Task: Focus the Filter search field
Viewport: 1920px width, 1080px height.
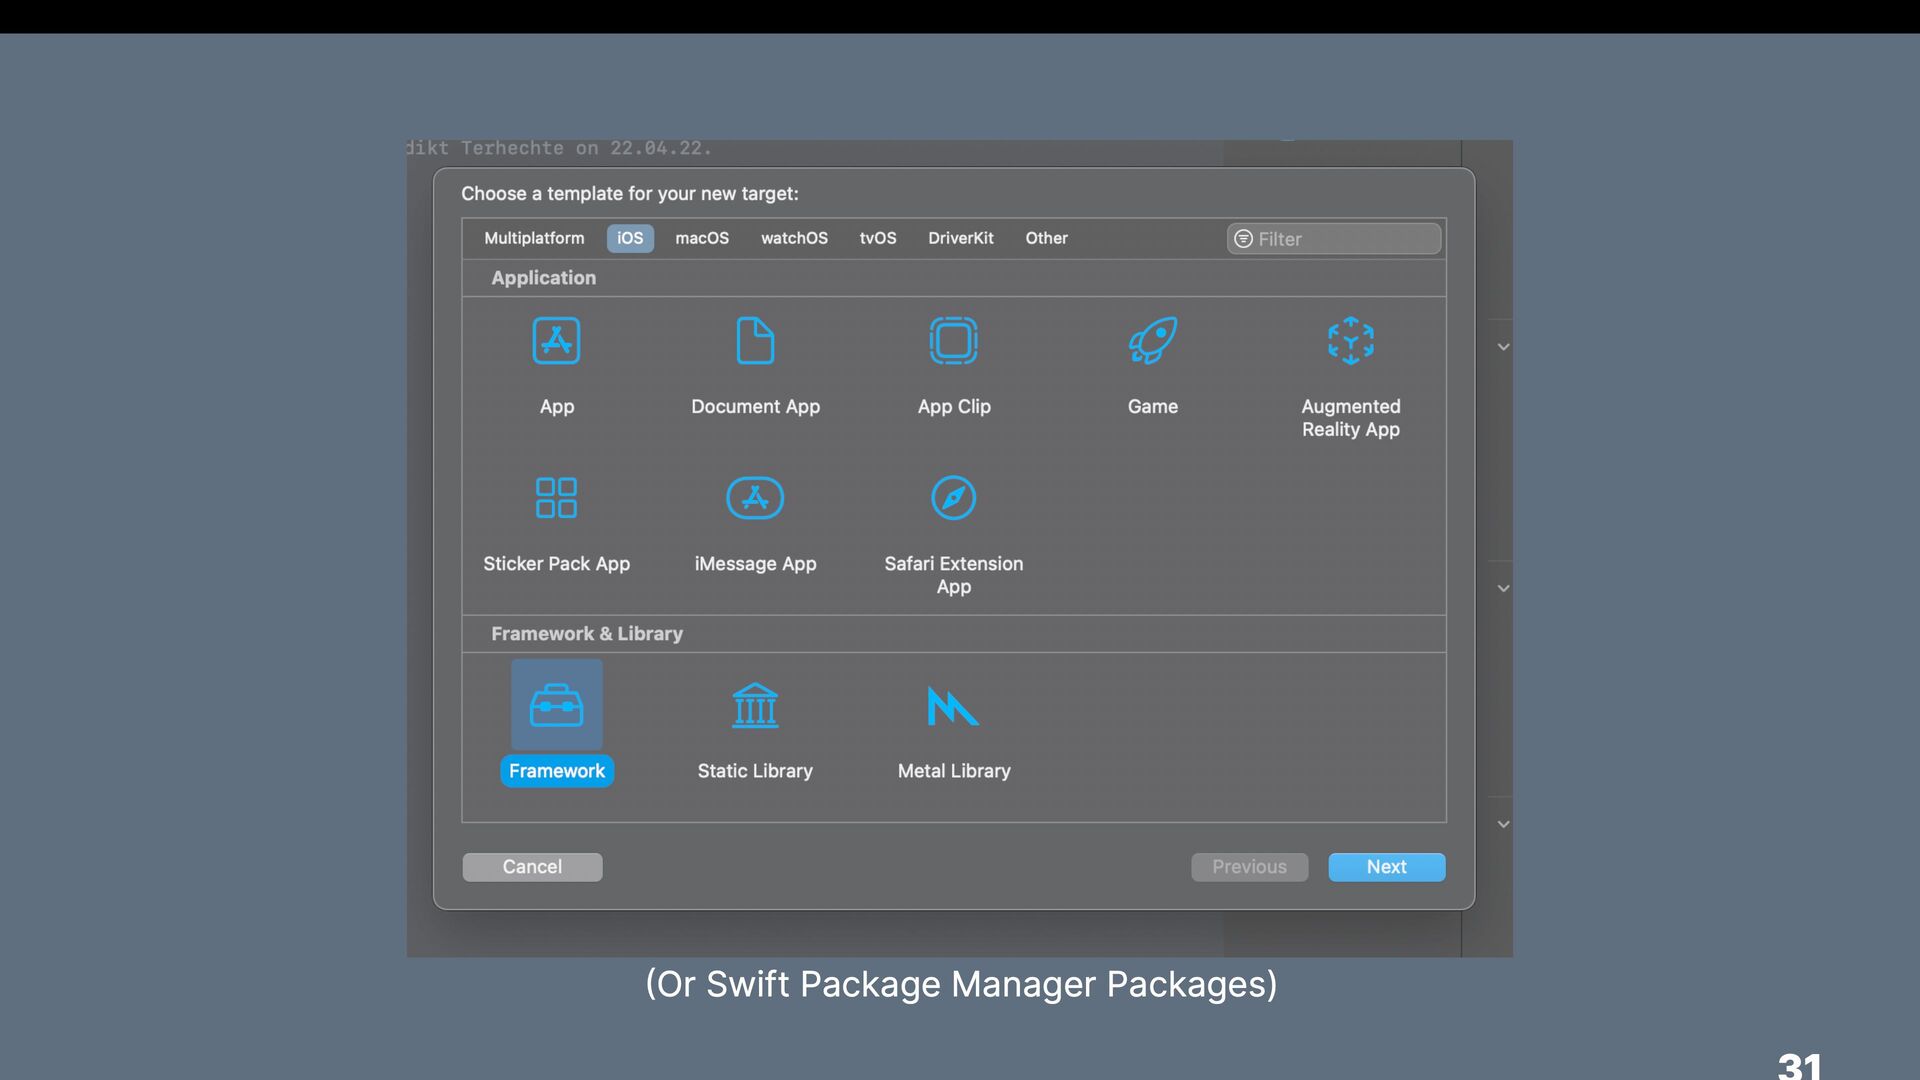Action: [x=1334, y=239]
